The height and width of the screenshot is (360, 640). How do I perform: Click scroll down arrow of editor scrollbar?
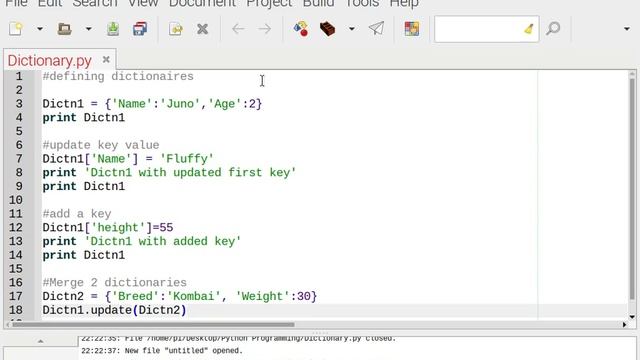tap(632, 317)
